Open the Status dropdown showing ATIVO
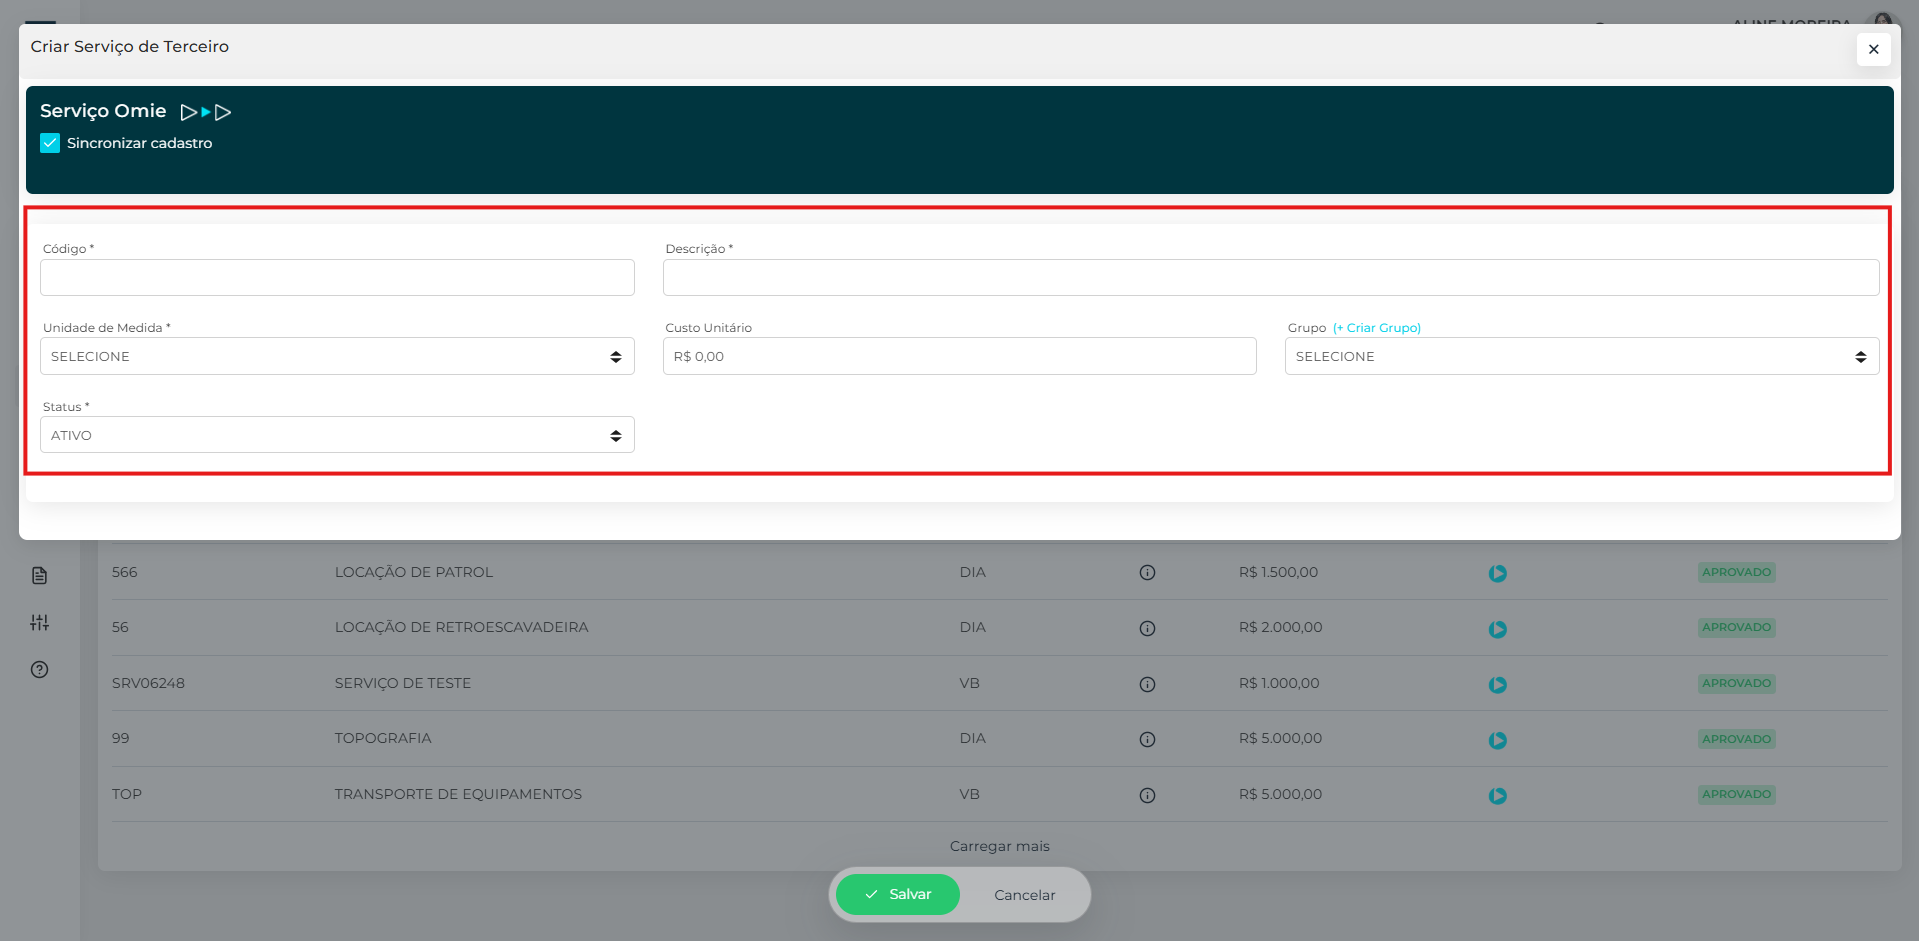The image size is (1919, 941). (337, 435)
